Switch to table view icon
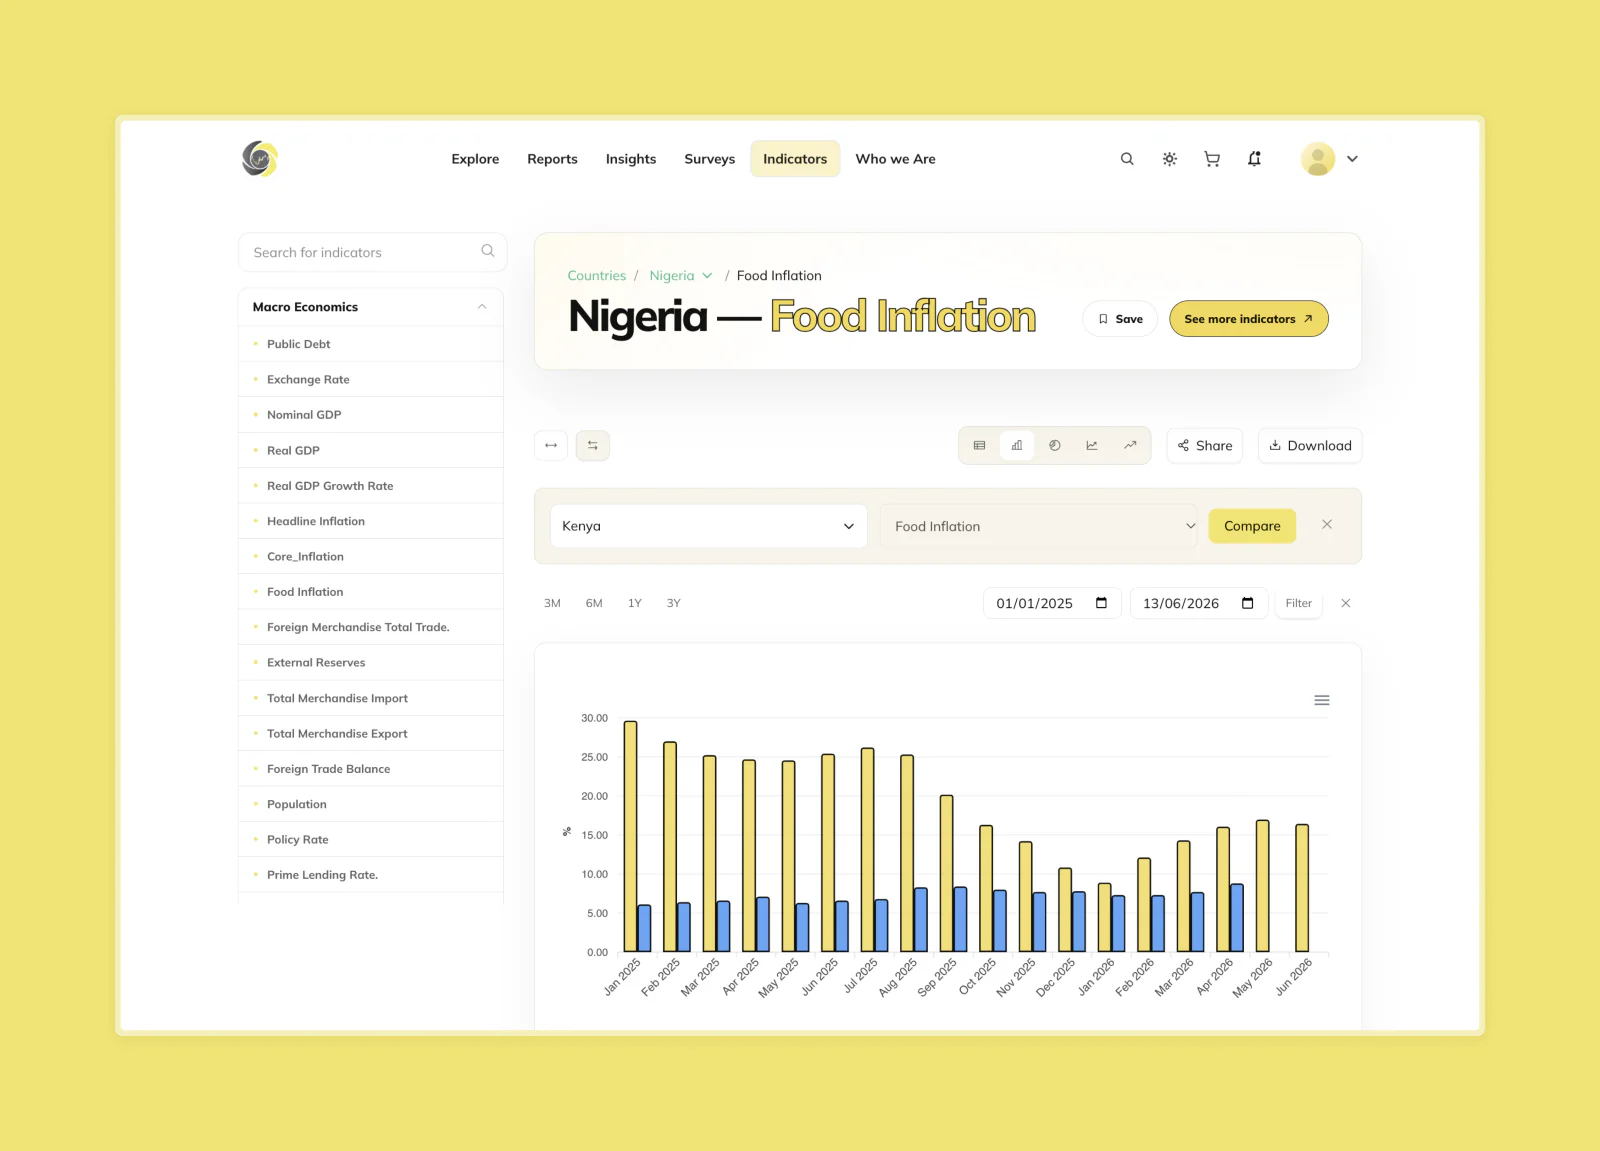This screenshot has width=1600, height=1151. click(x=979, y=446)
